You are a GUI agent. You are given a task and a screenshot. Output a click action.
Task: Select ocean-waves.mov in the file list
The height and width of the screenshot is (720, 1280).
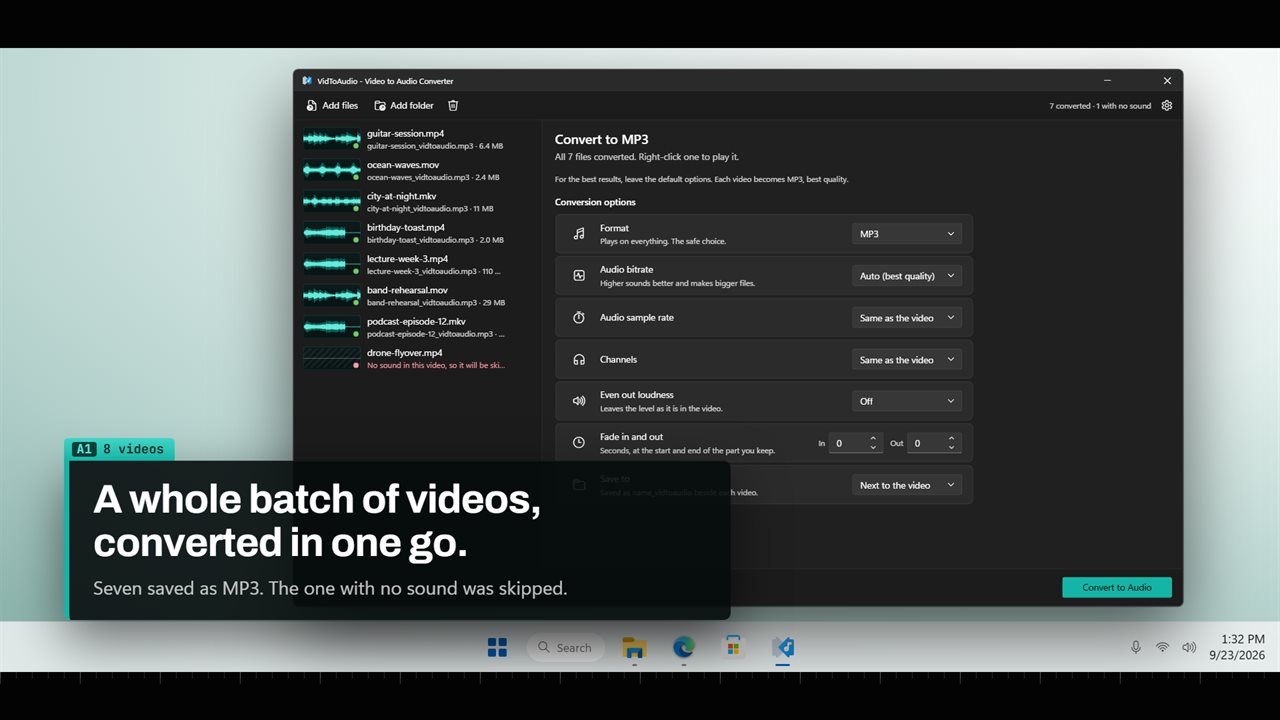coord(418,171)
